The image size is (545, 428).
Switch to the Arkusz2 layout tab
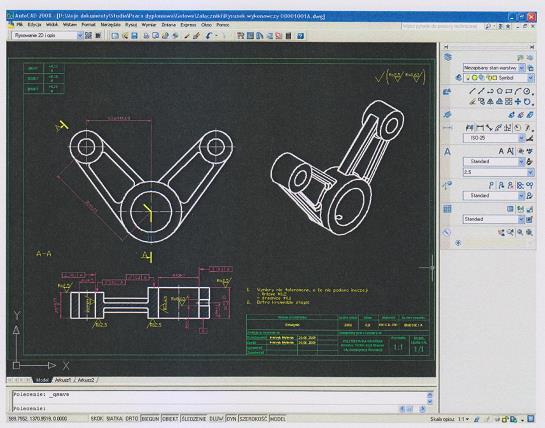pyautogui.click(x=86, y=380)
